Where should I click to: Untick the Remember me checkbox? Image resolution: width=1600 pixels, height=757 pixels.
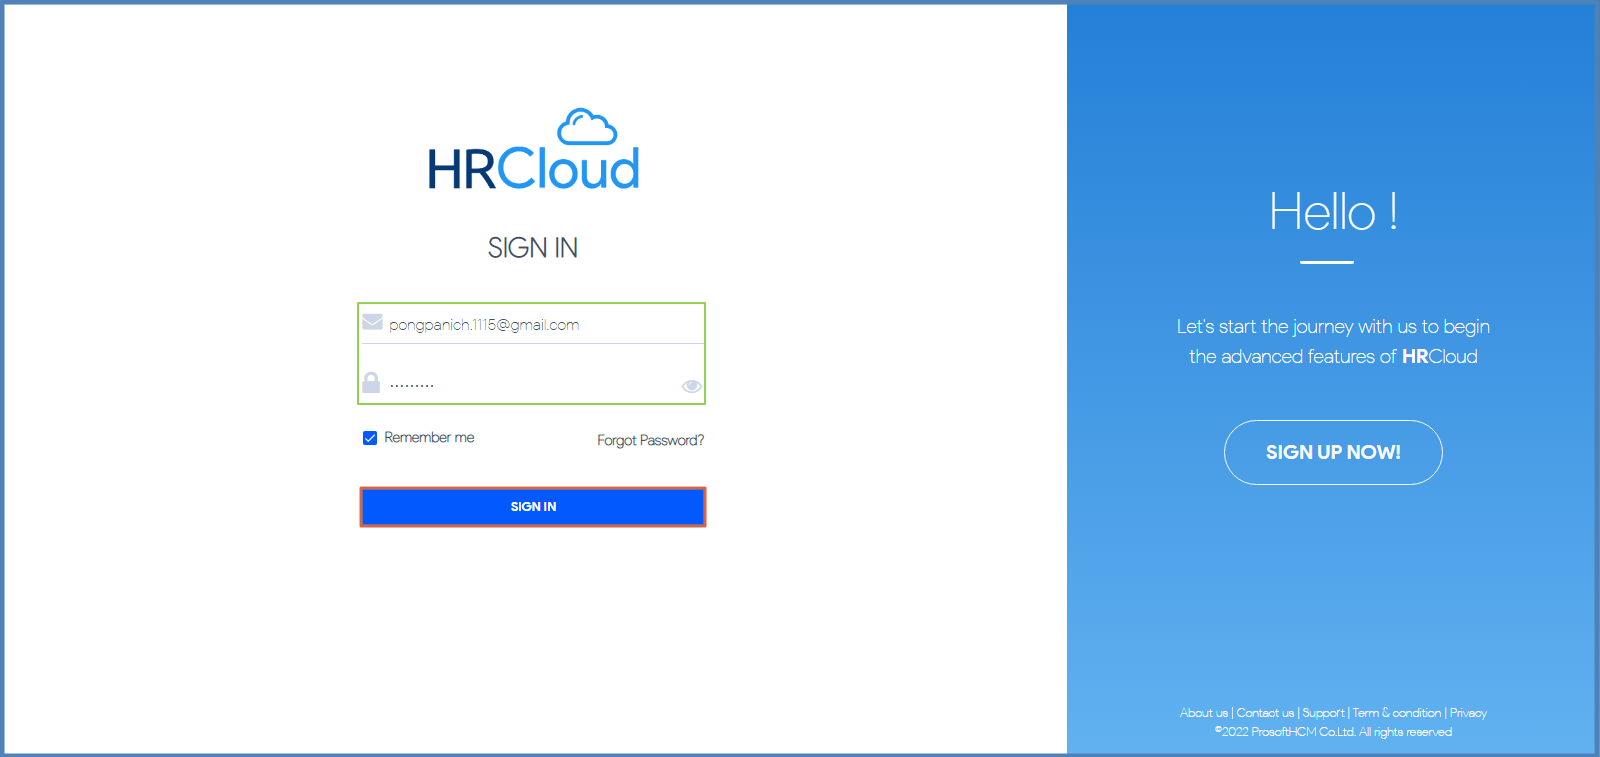[370, 438]
